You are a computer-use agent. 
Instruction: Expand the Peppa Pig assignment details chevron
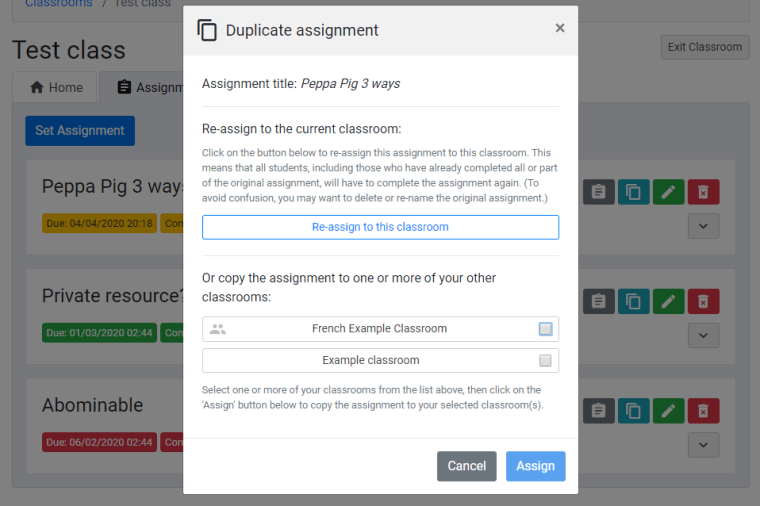(703, 226)
